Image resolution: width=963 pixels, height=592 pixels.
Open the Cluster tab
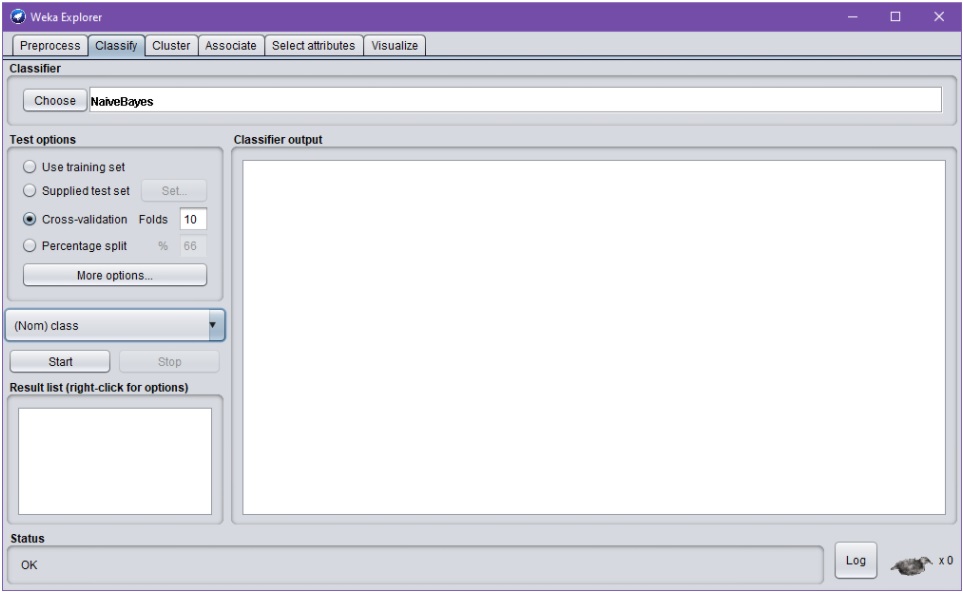click(171, 45)
